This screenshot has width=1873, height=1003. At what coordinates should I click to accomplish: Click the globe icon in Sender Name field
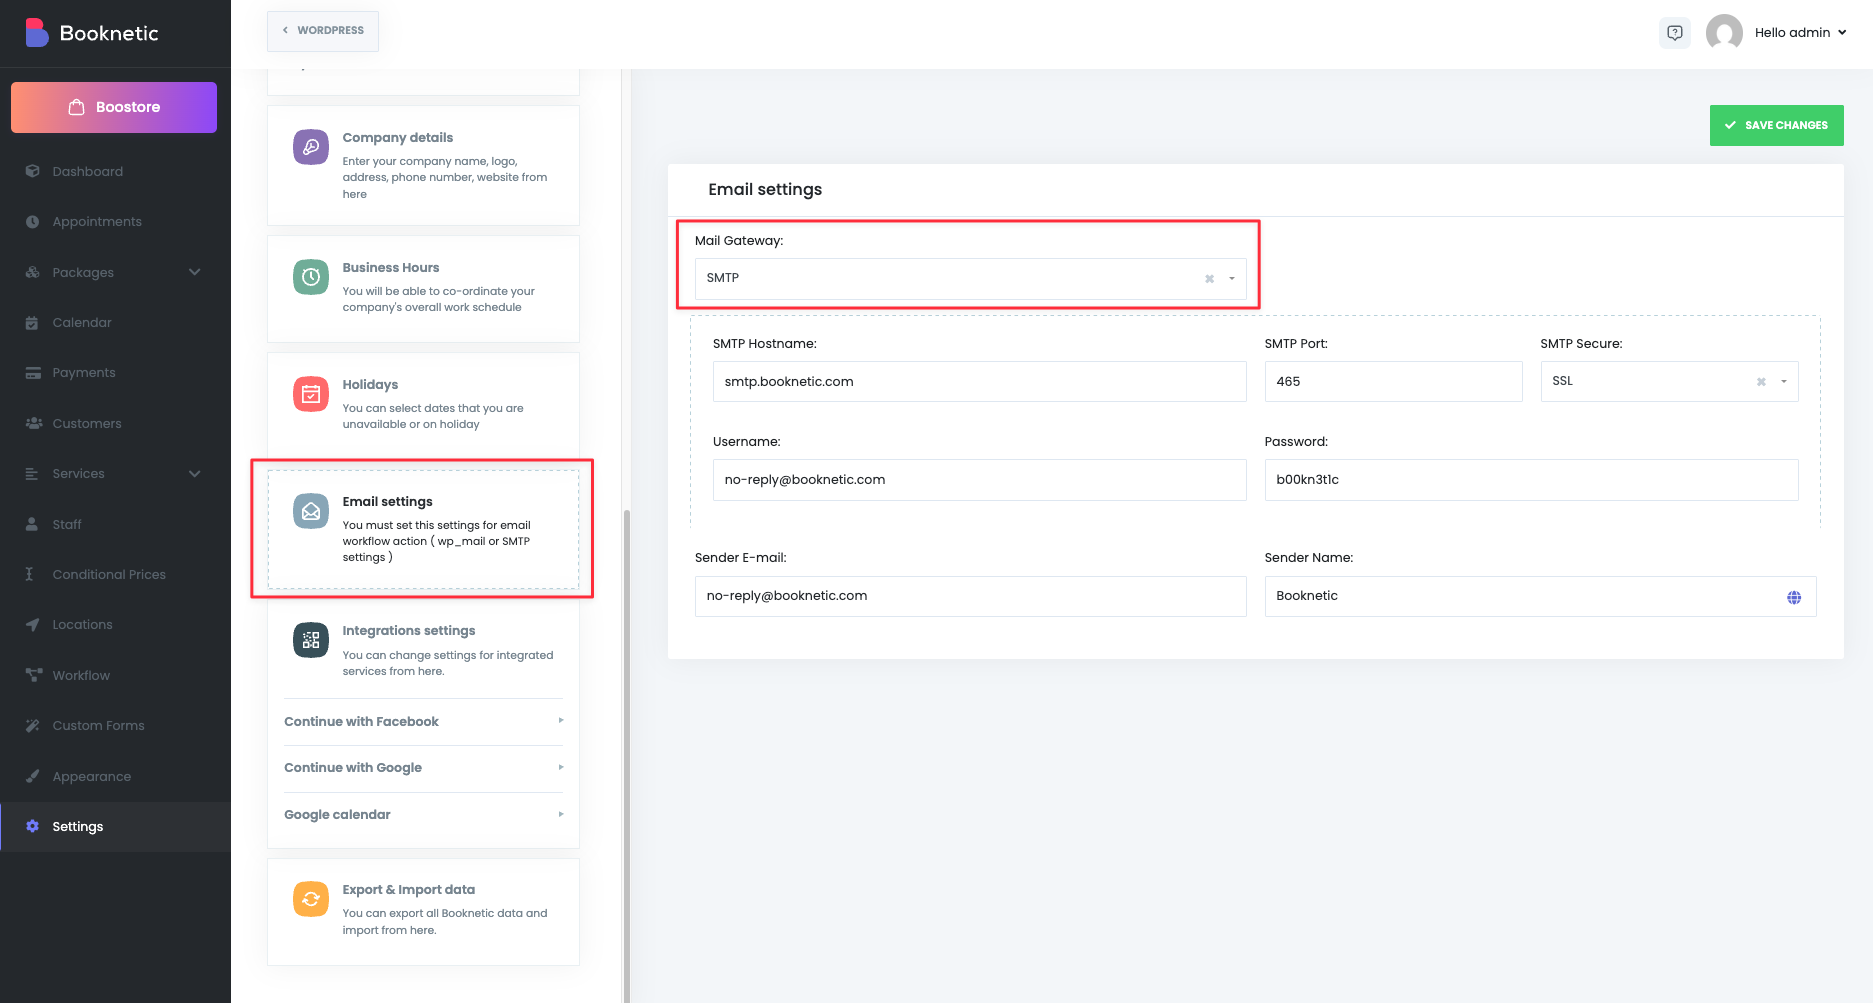pos(1793,597)
